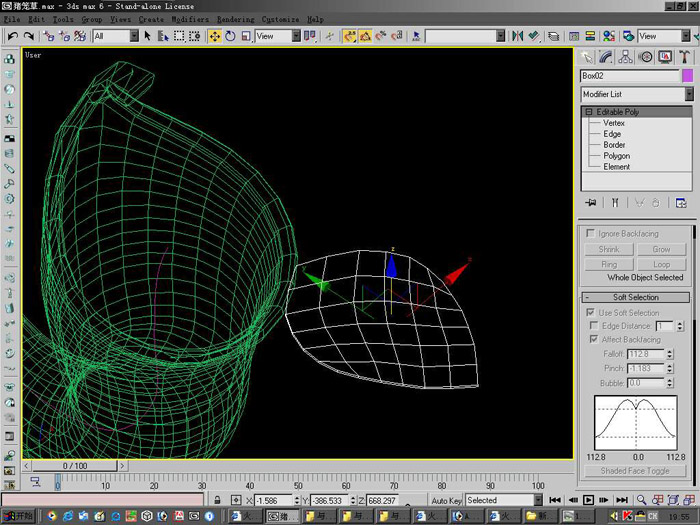The image size is (700, 525).
Task: Open the Motion command panel tab
Action: pos(645,57)
